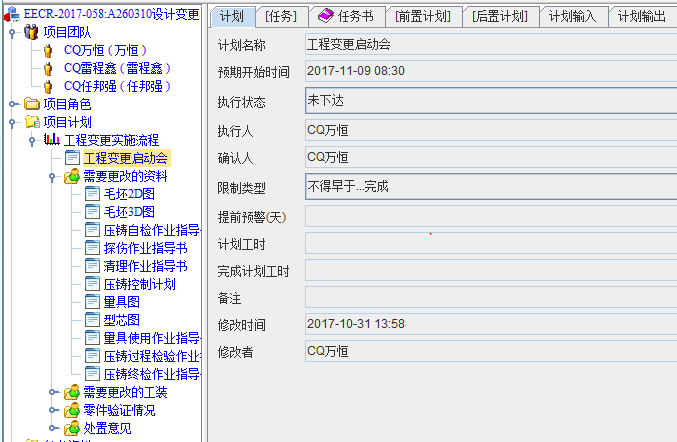Switch to the [任务] tab

coord(281,16)
